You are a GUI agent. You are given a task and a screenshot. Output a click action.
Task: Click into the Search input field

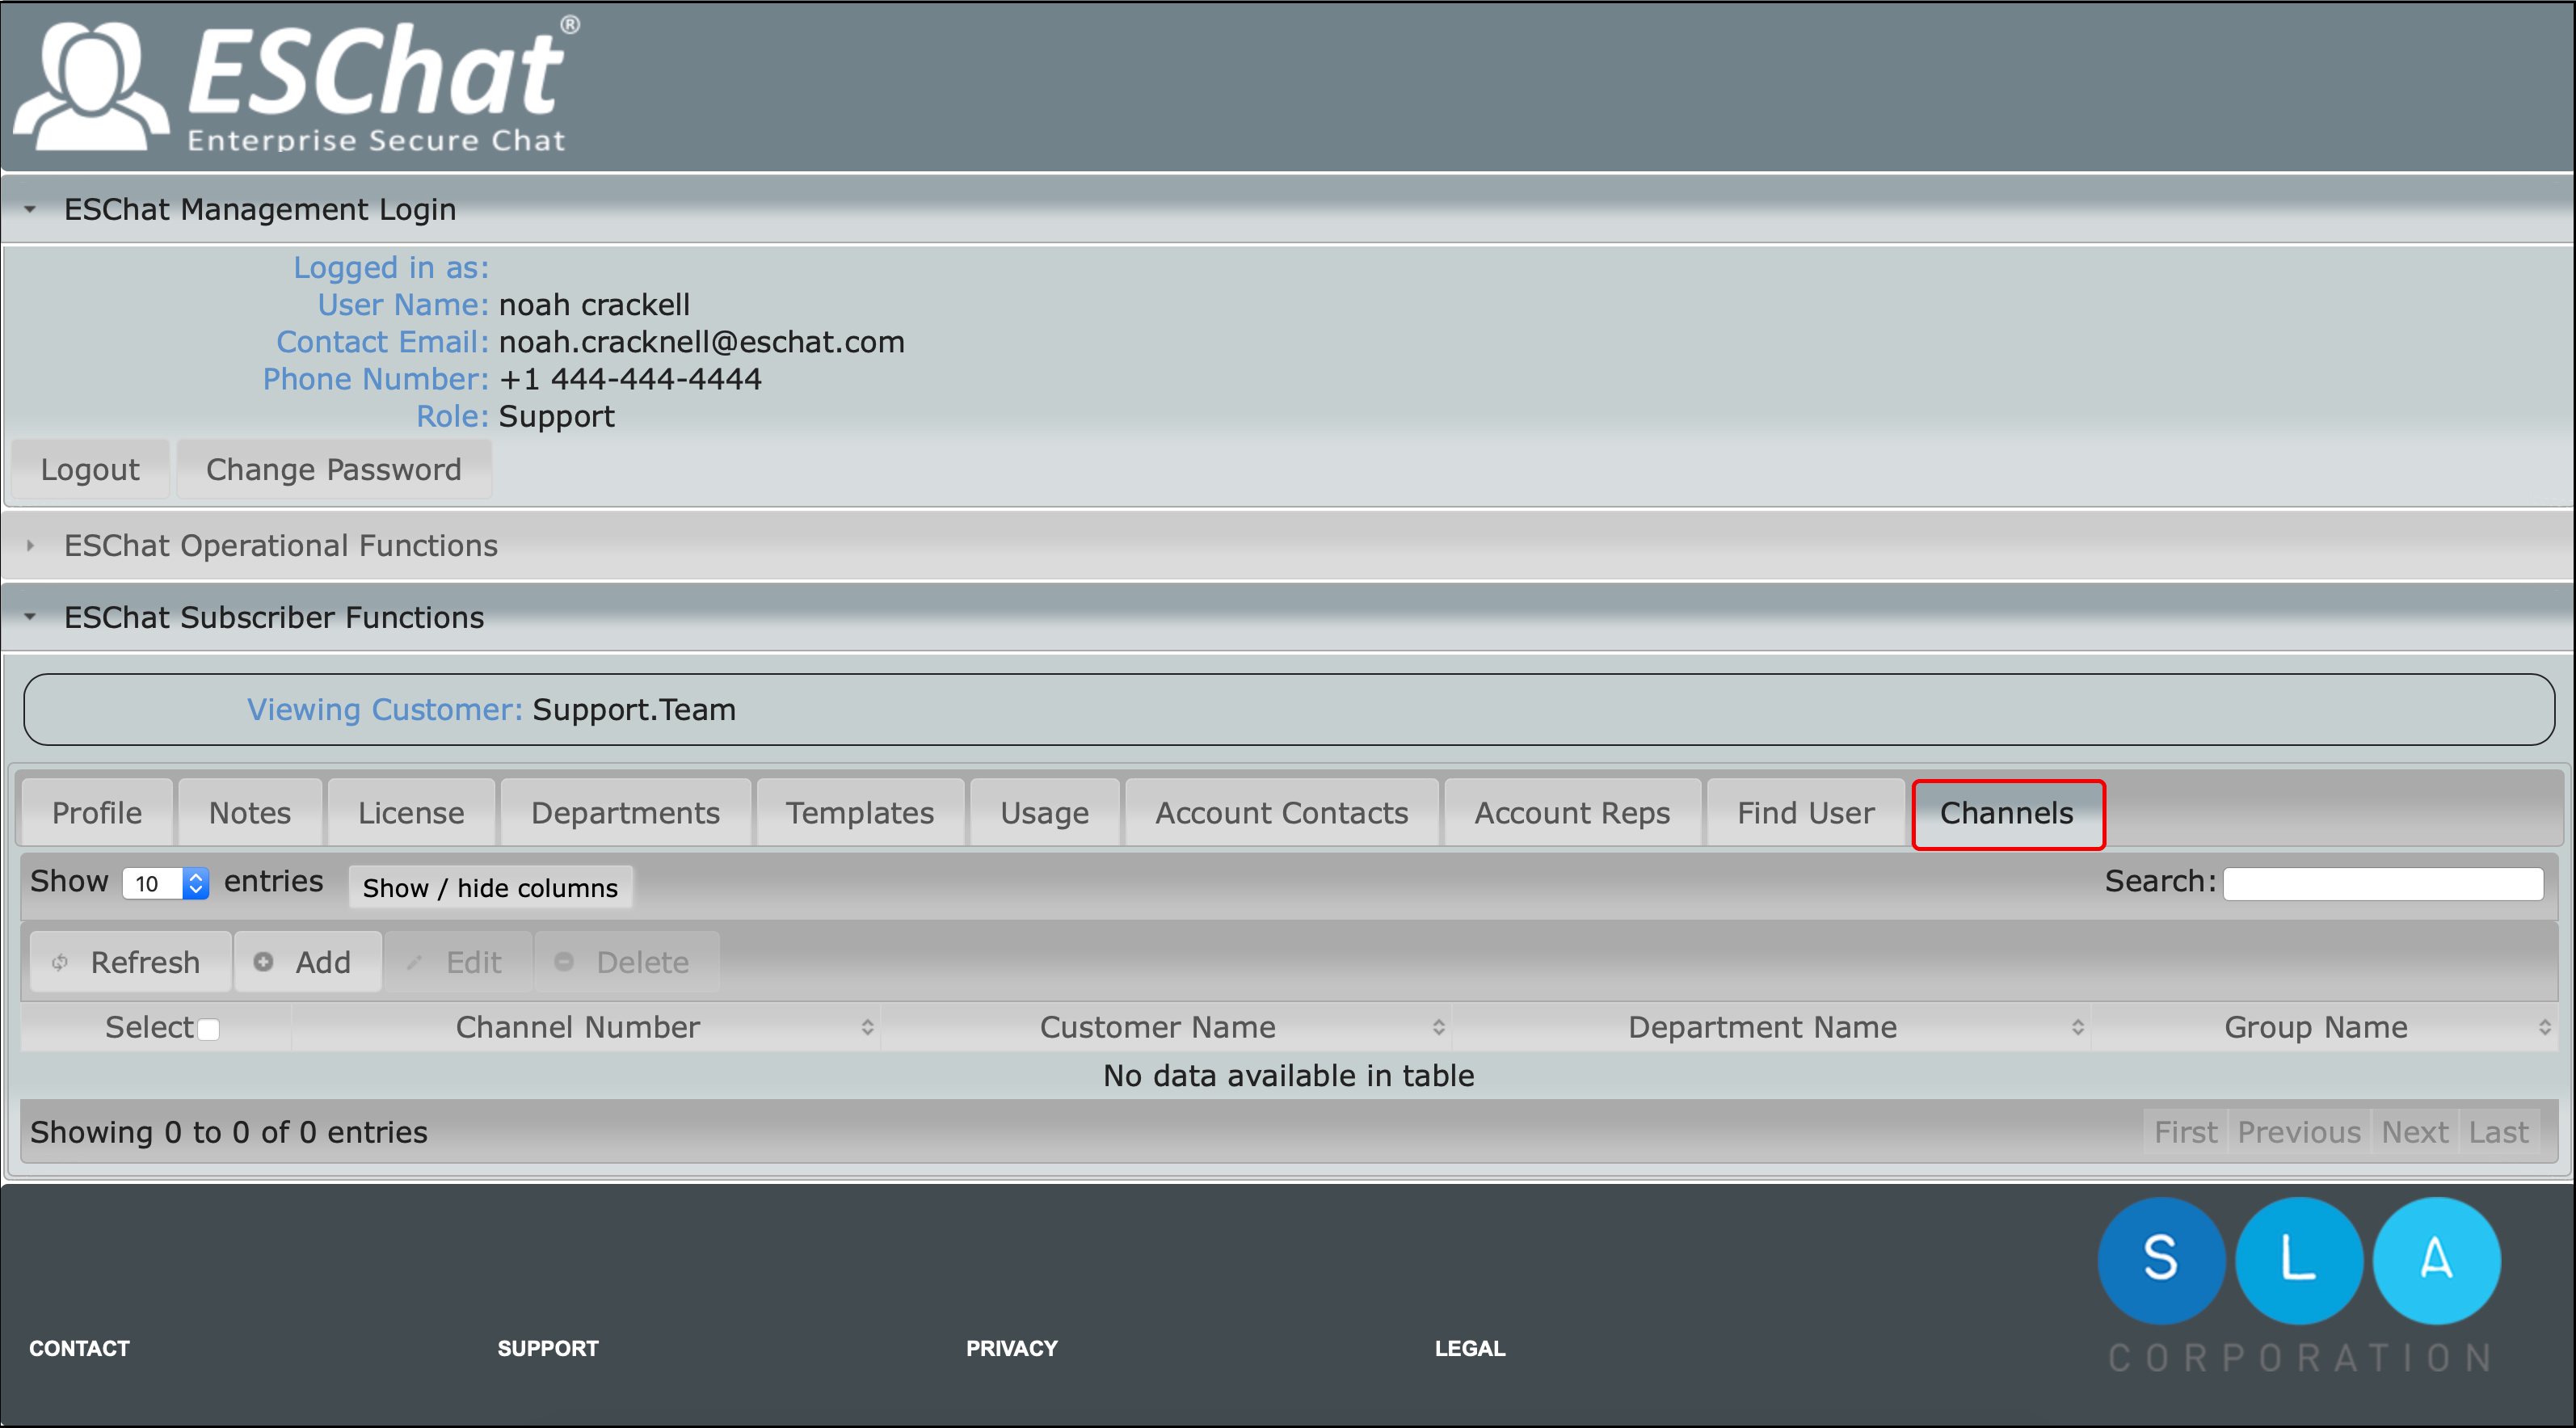click(2382, 883)
